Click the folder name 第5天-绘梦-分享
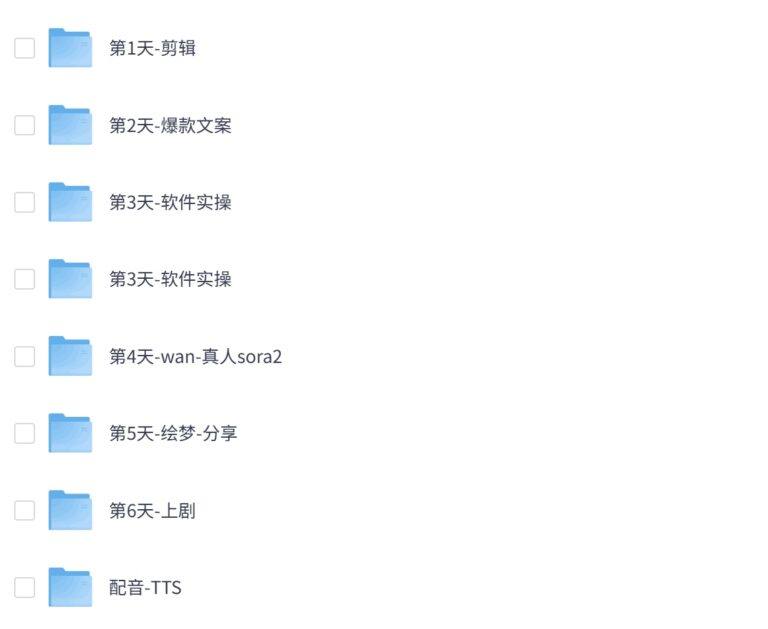The image size is (768, 629). pos(173,433)
